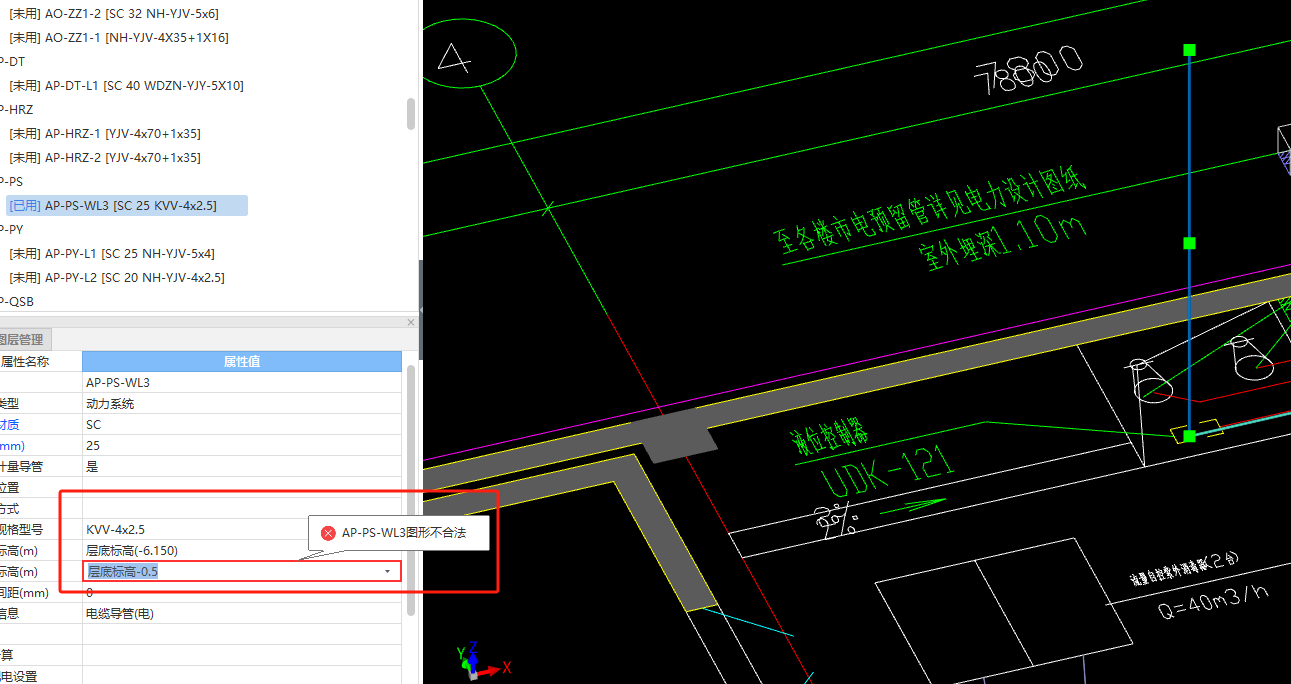
Task: Click the XYZ axis indicator icon
Action: [x=483, y=660]
